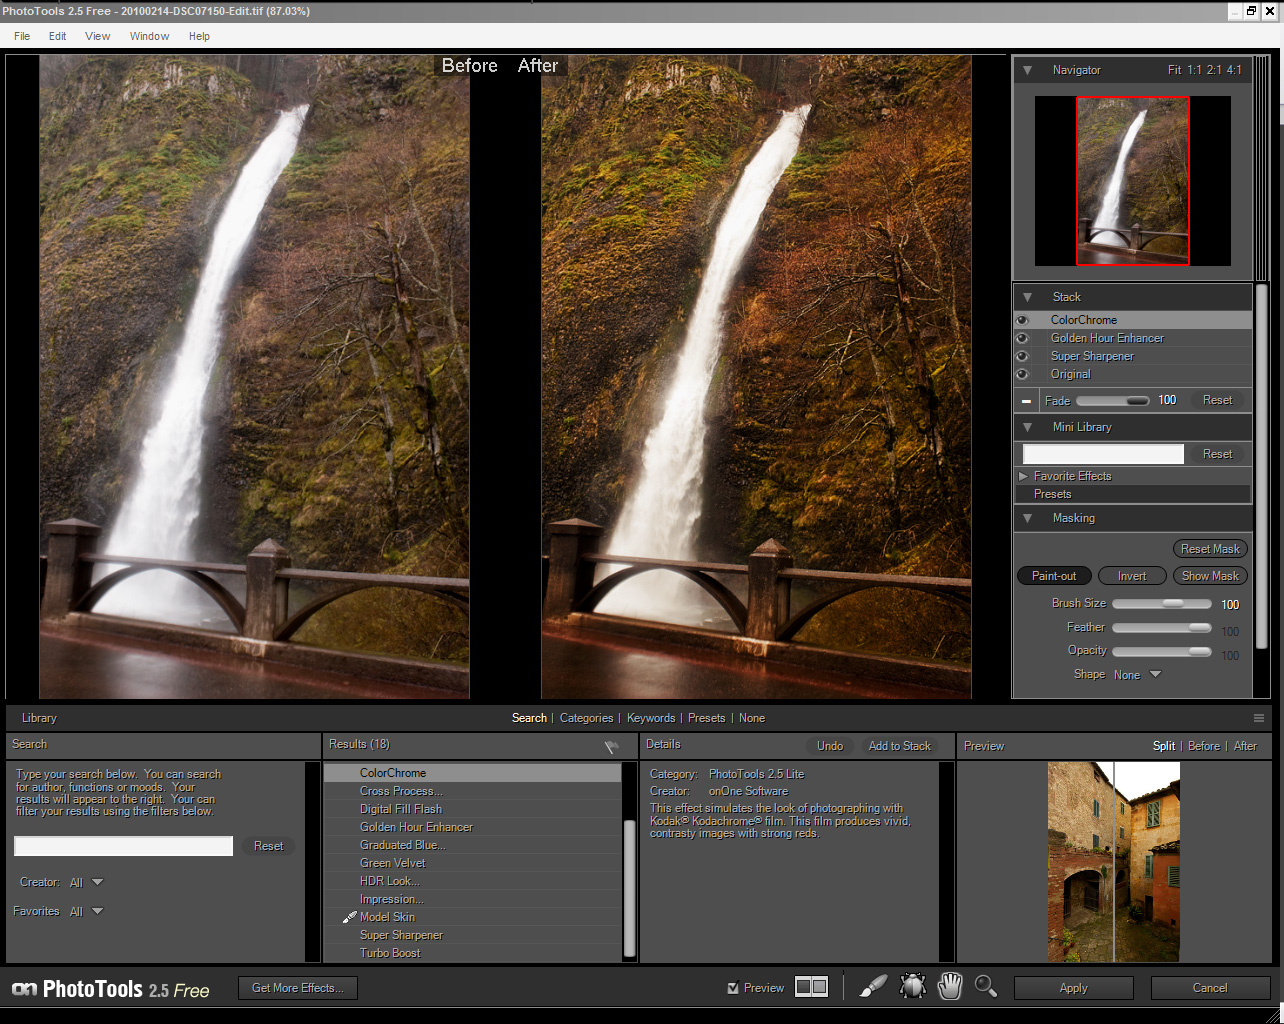Open the Shape dropdown in Masking
The width and height of the screenshot is (1284, 1024).
[1155, 675]
